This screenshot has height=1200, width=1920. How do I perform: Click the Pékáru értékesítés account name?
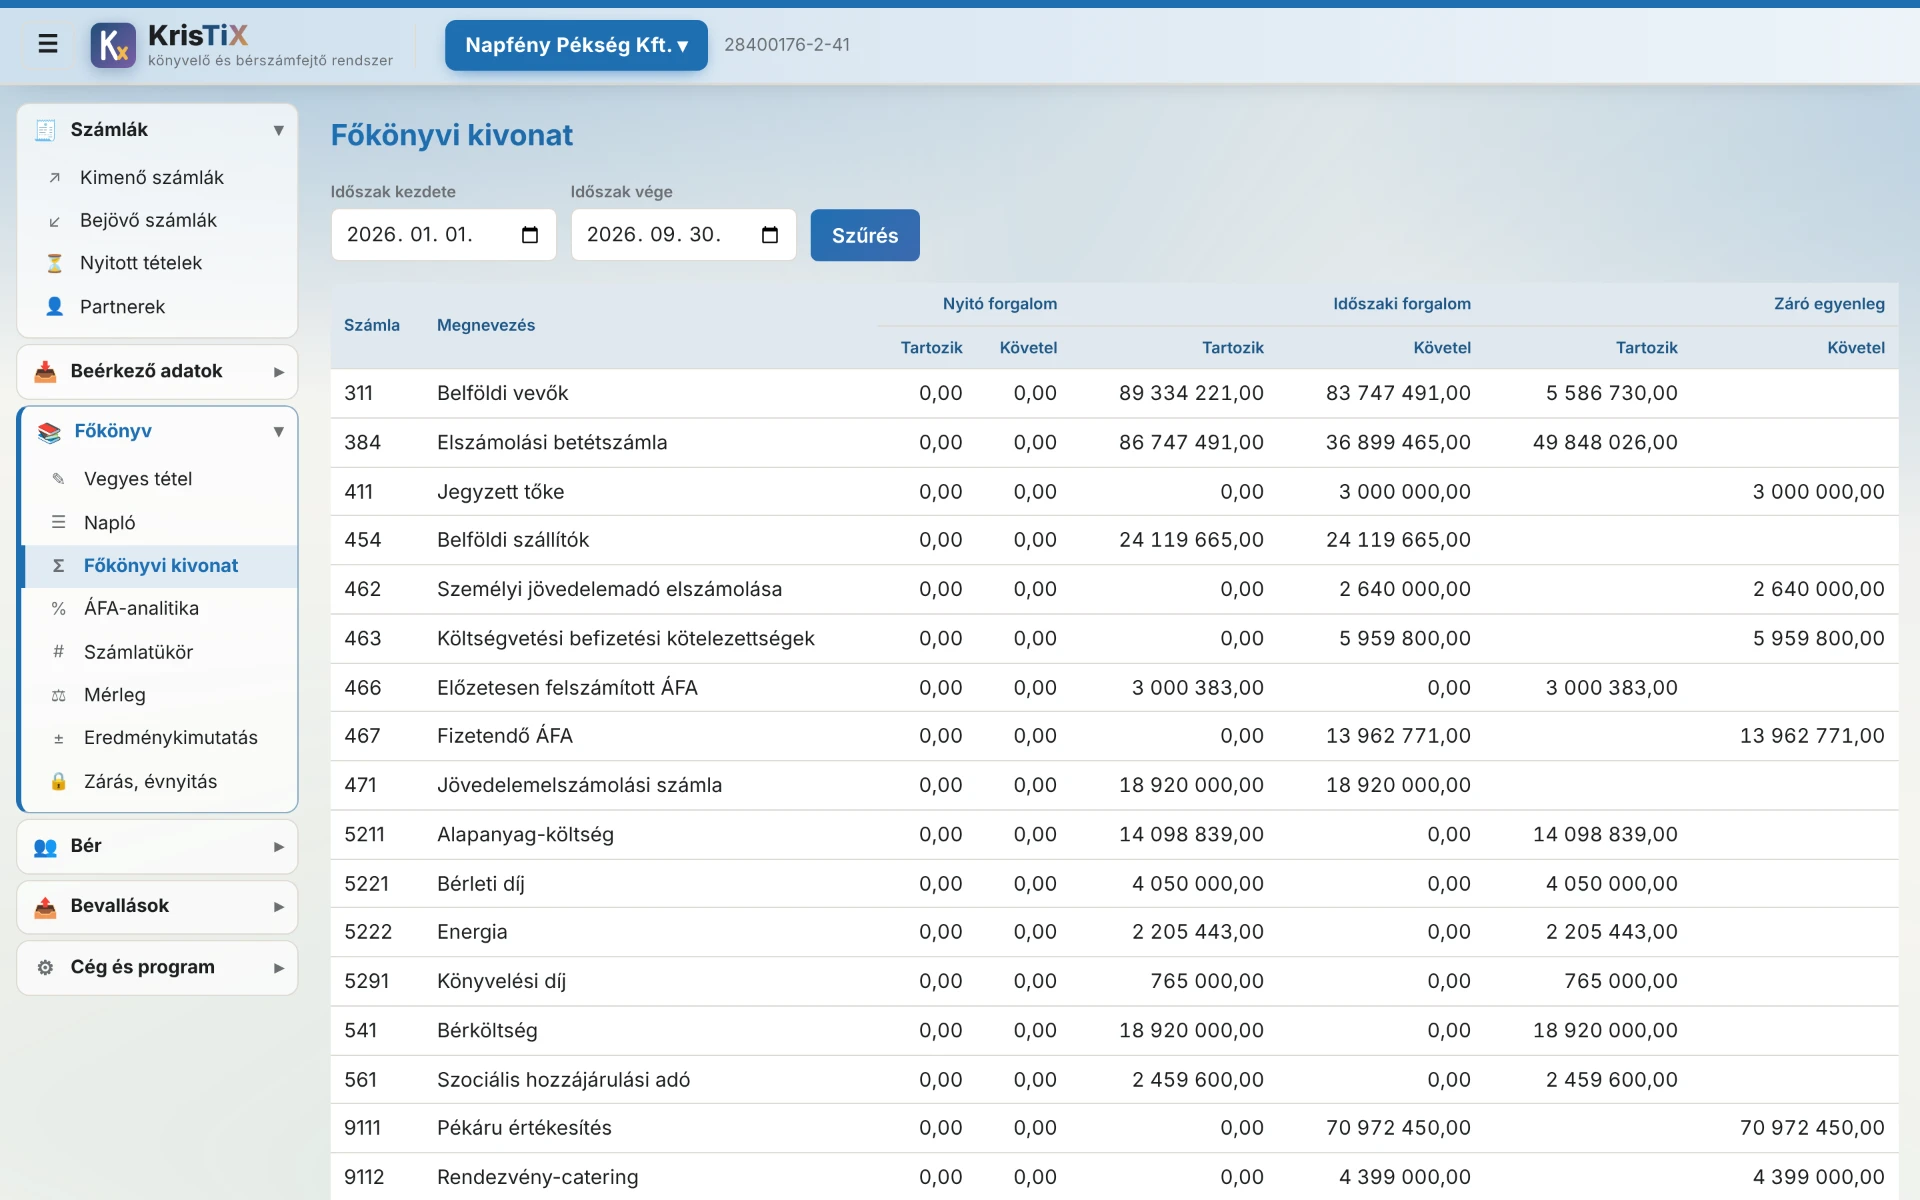524,1128
